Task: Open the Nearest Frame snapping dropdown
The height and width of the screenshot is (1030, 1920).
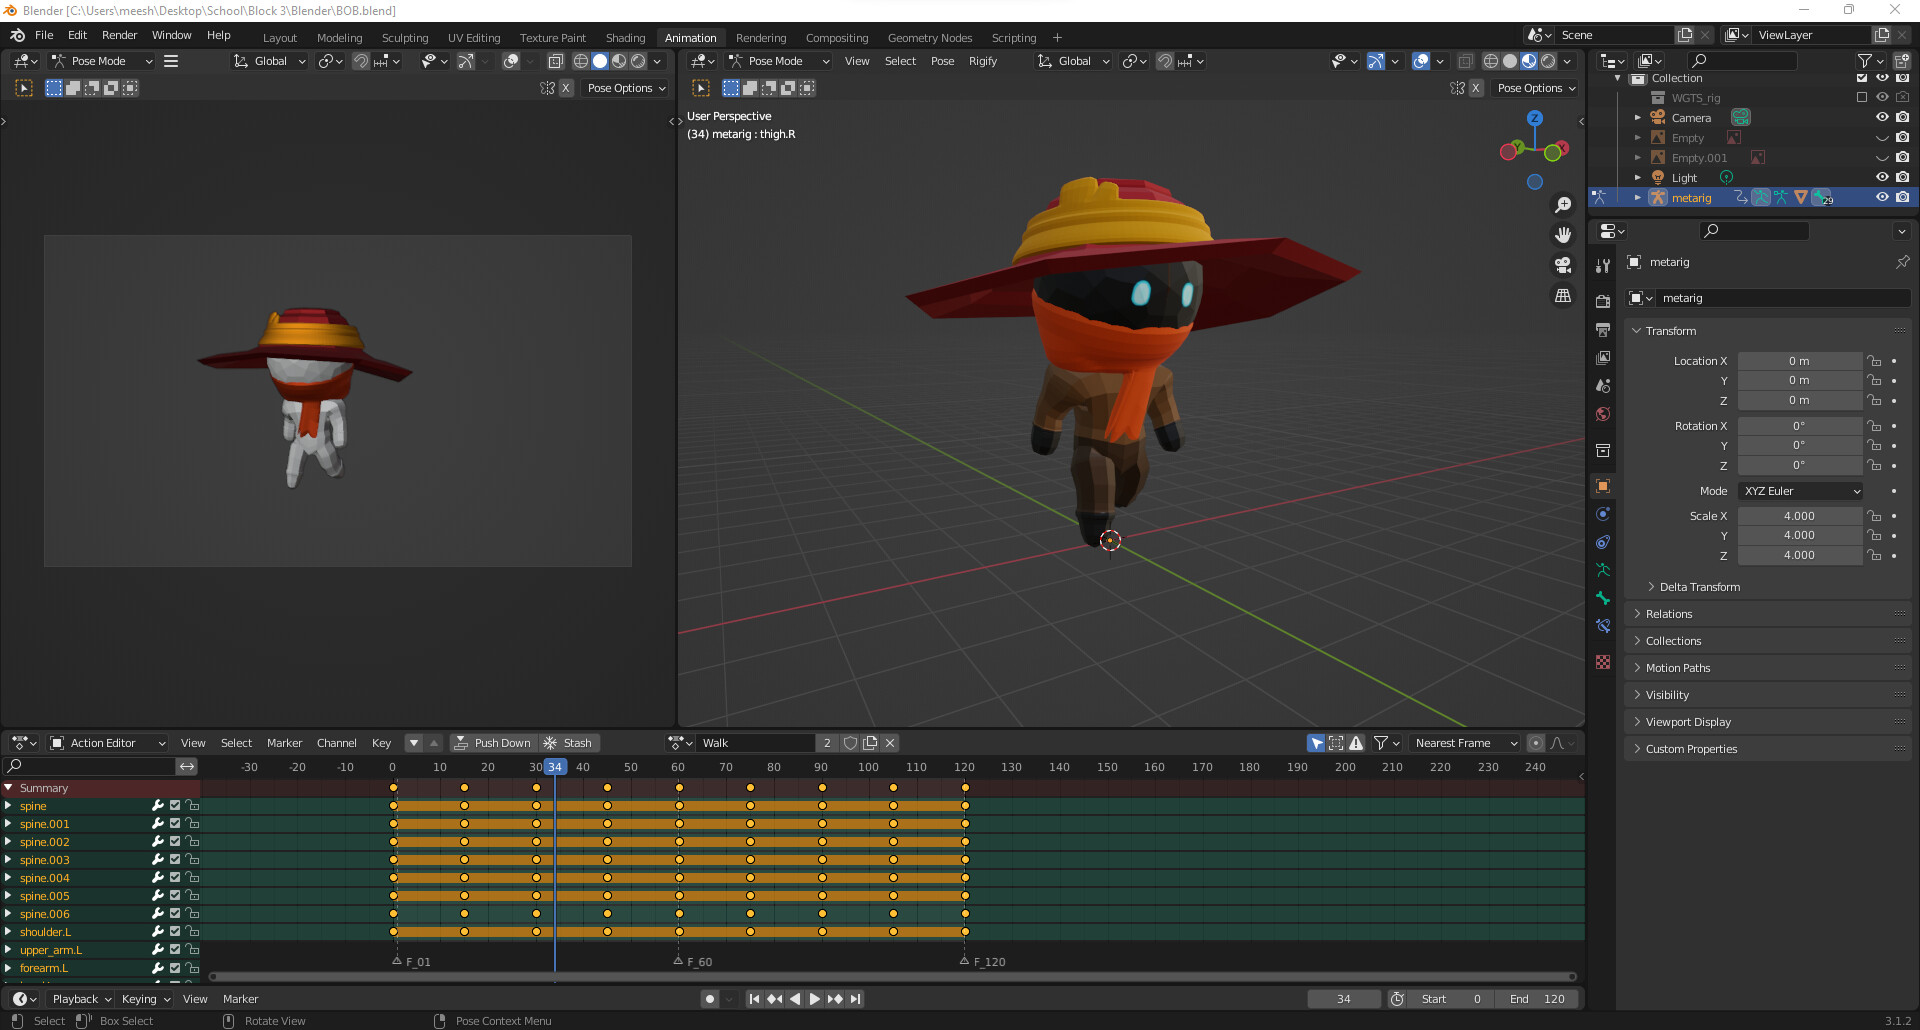Action: click(1465, 743)
